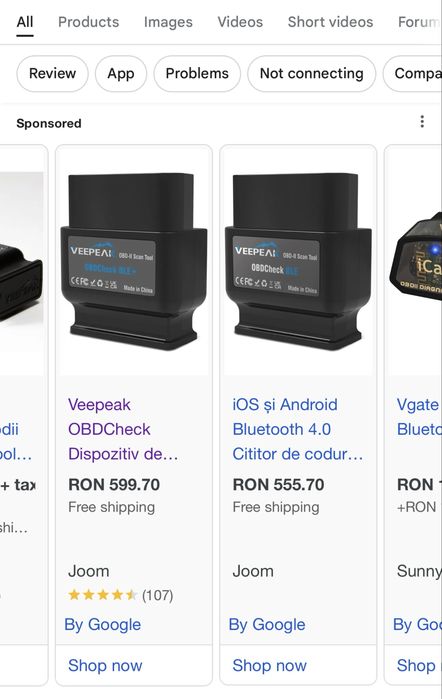The height and width of the screenshot is (699, 442).
Task: Open the Veepeak OBDCheck Dispozitiv product title
Action: [123, 429]
